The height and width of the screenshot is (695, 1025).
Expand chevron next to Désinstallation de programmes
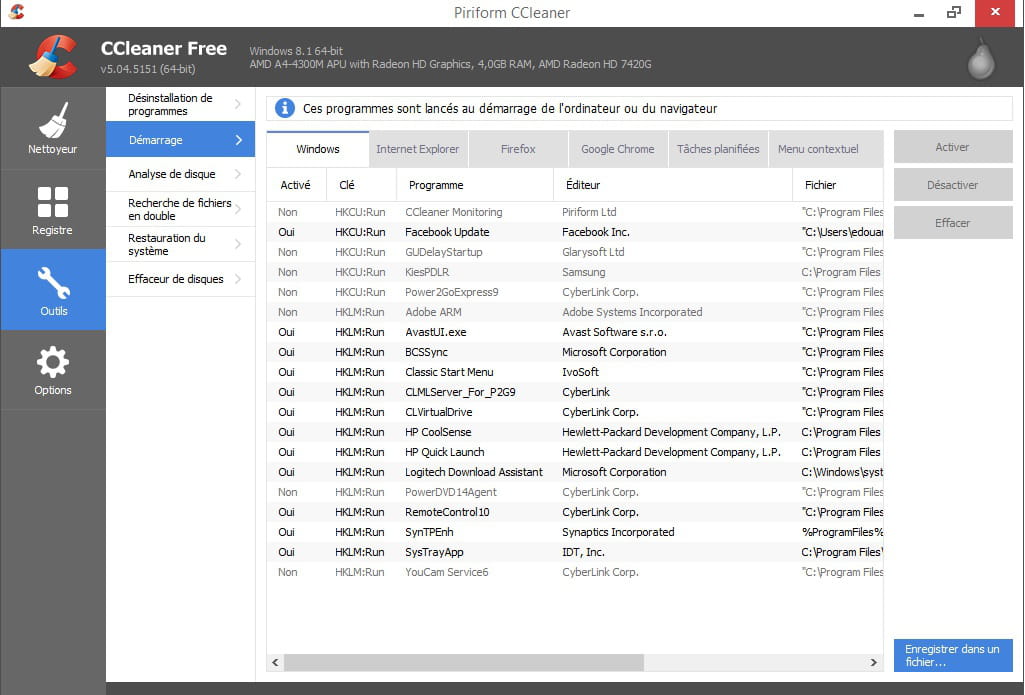[238, 104]
